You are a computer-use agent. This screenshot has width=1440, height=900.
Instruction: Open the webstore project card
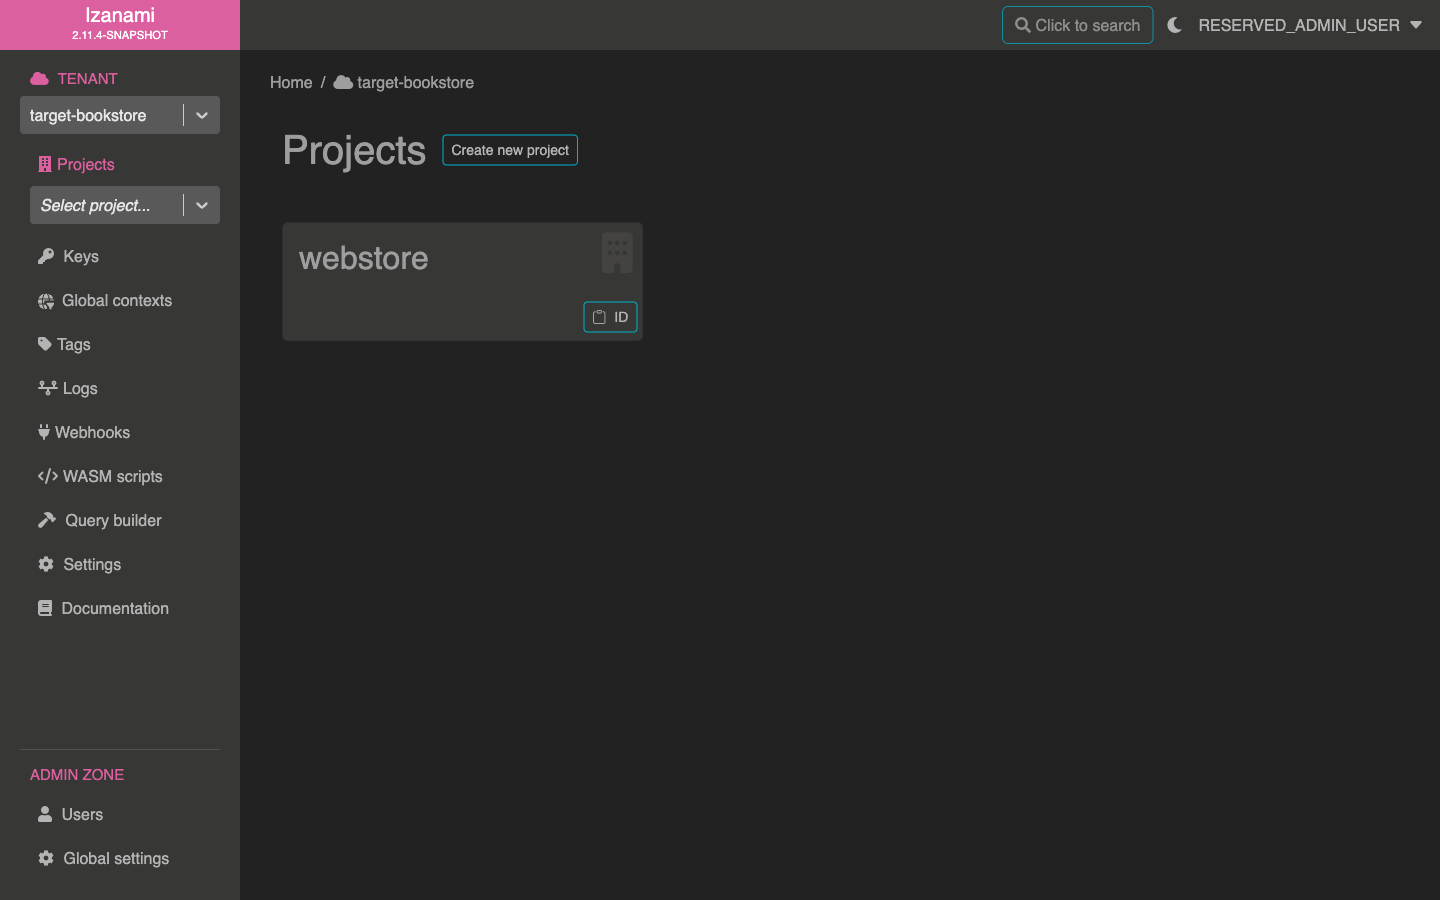click(364, 259)
